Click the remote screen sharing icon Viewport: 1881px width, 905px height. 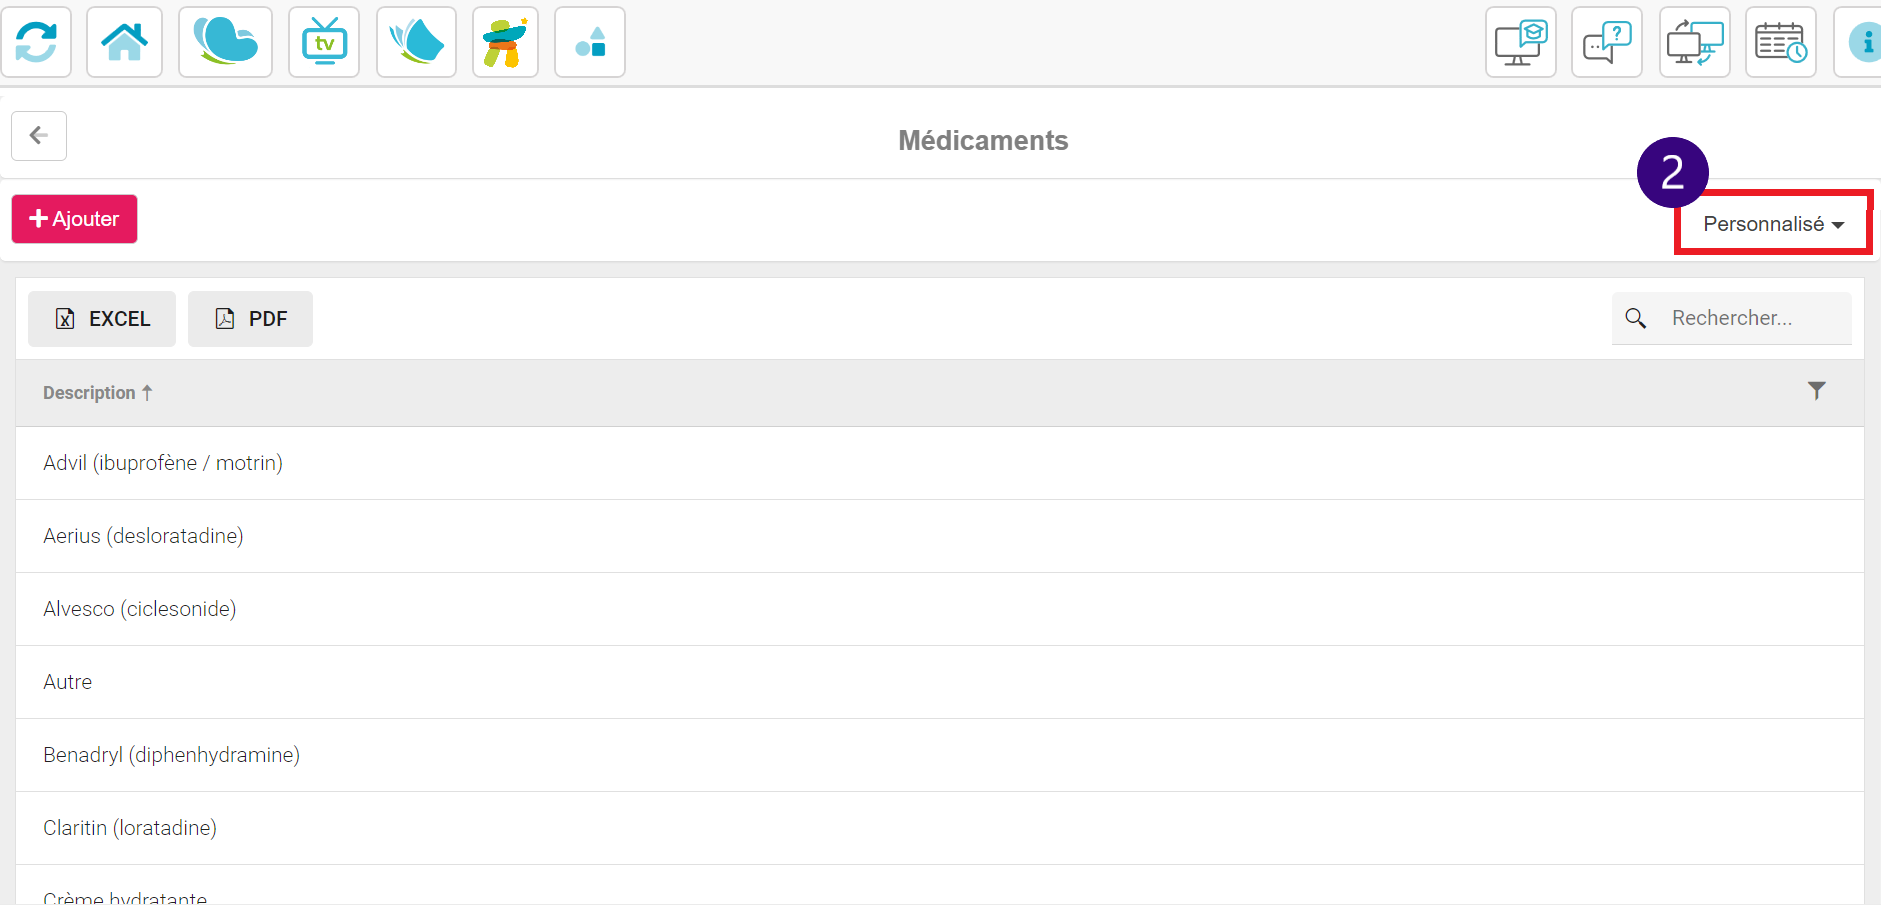1695,42
